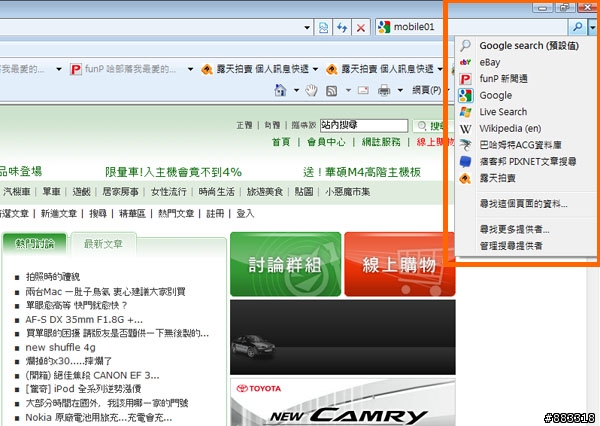Open 網誌服務 link
Image resolution: width=600 pixels, height=426 pixels.
point(381,142)
